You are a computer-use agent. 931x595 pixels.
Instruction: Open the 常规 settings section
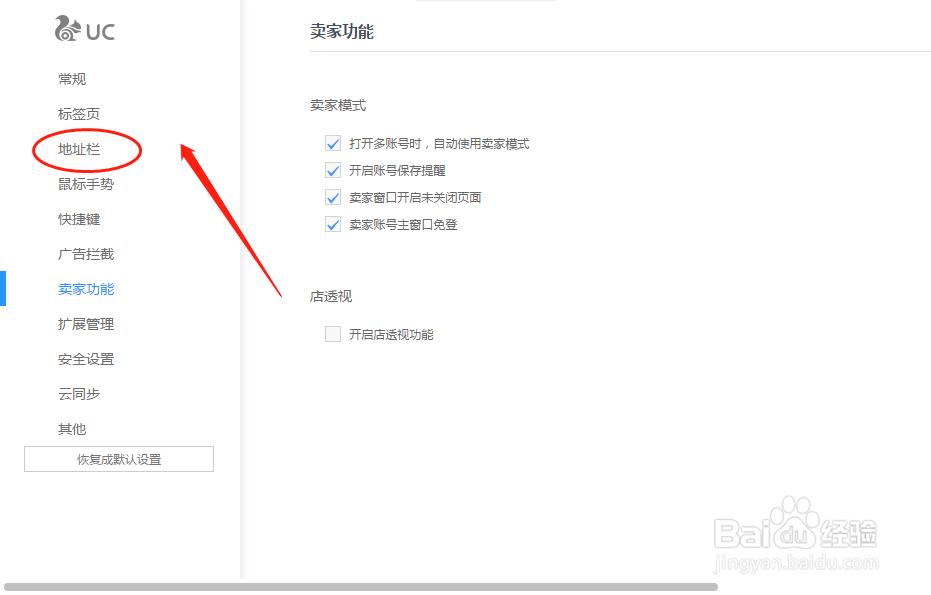coord(72,79)
